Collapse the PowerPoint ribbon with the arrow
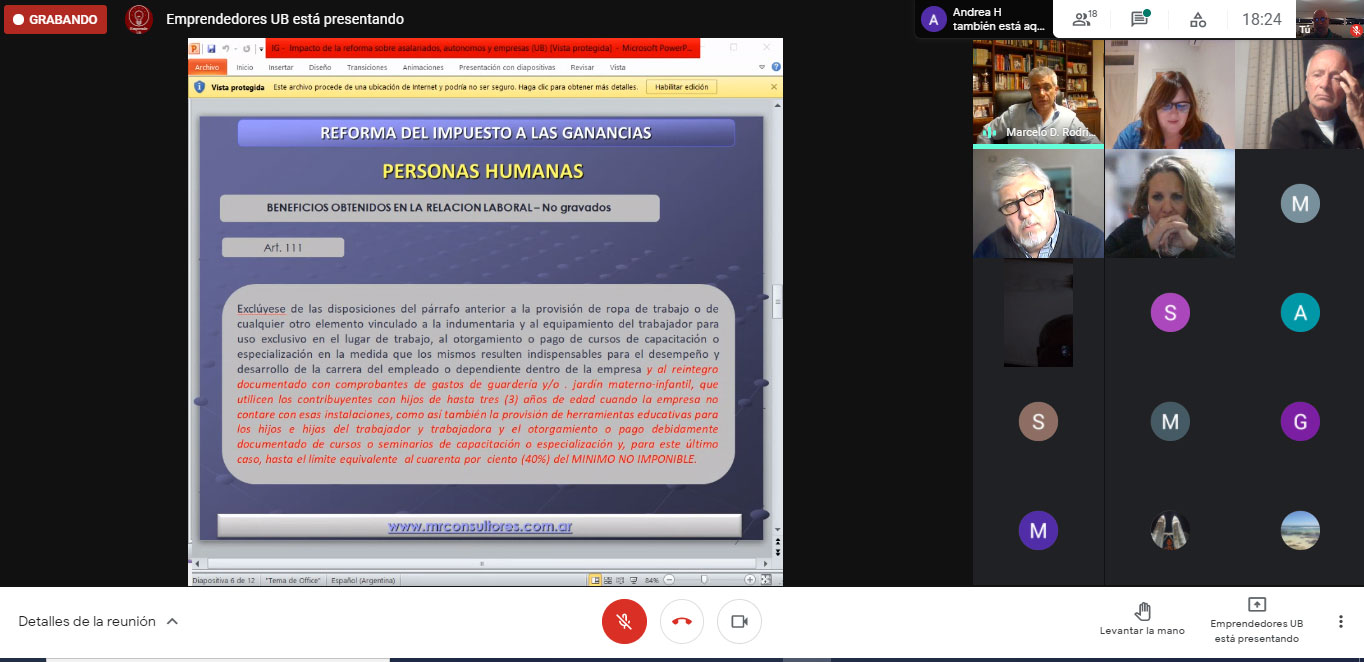The image size is (1364, 662). [762, 67]
